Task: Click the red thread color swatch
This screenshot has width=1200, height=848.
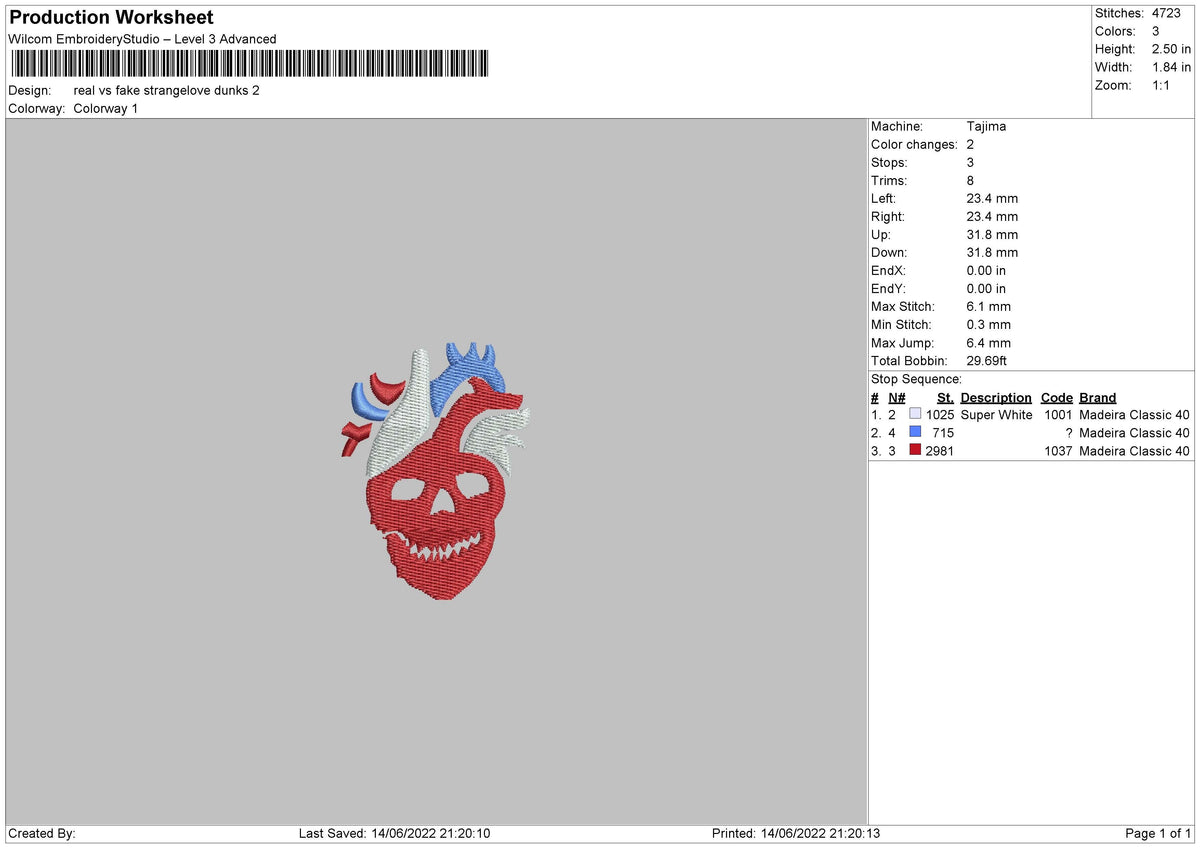Action: tap(915, 450)
